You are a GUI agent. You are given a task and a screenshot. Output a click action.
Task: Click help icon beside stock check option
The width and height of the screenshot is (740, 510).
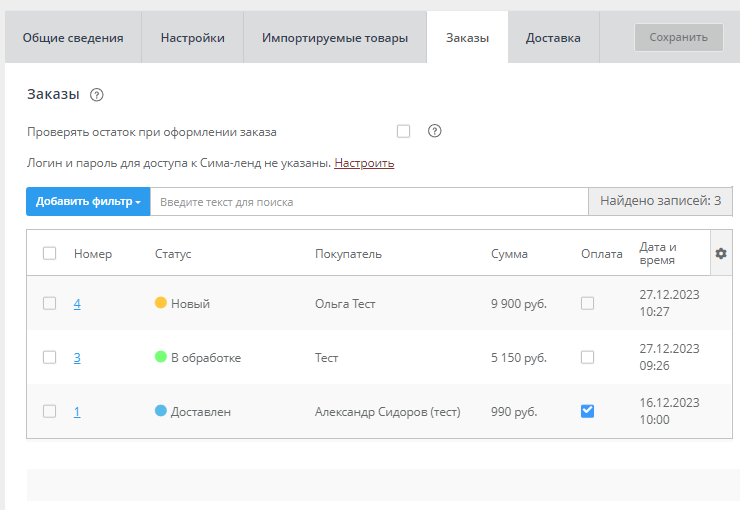(435, 131)
